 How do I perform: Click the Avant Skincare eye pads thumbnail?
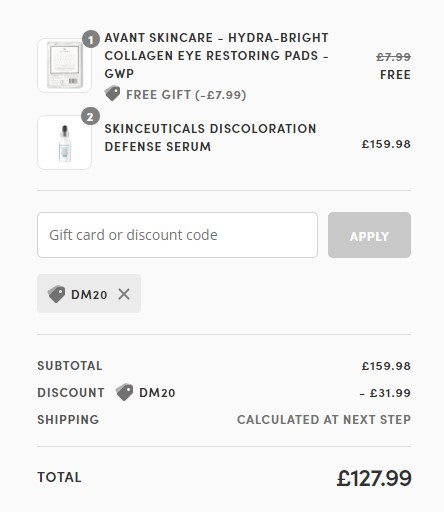tap(65, 65)
